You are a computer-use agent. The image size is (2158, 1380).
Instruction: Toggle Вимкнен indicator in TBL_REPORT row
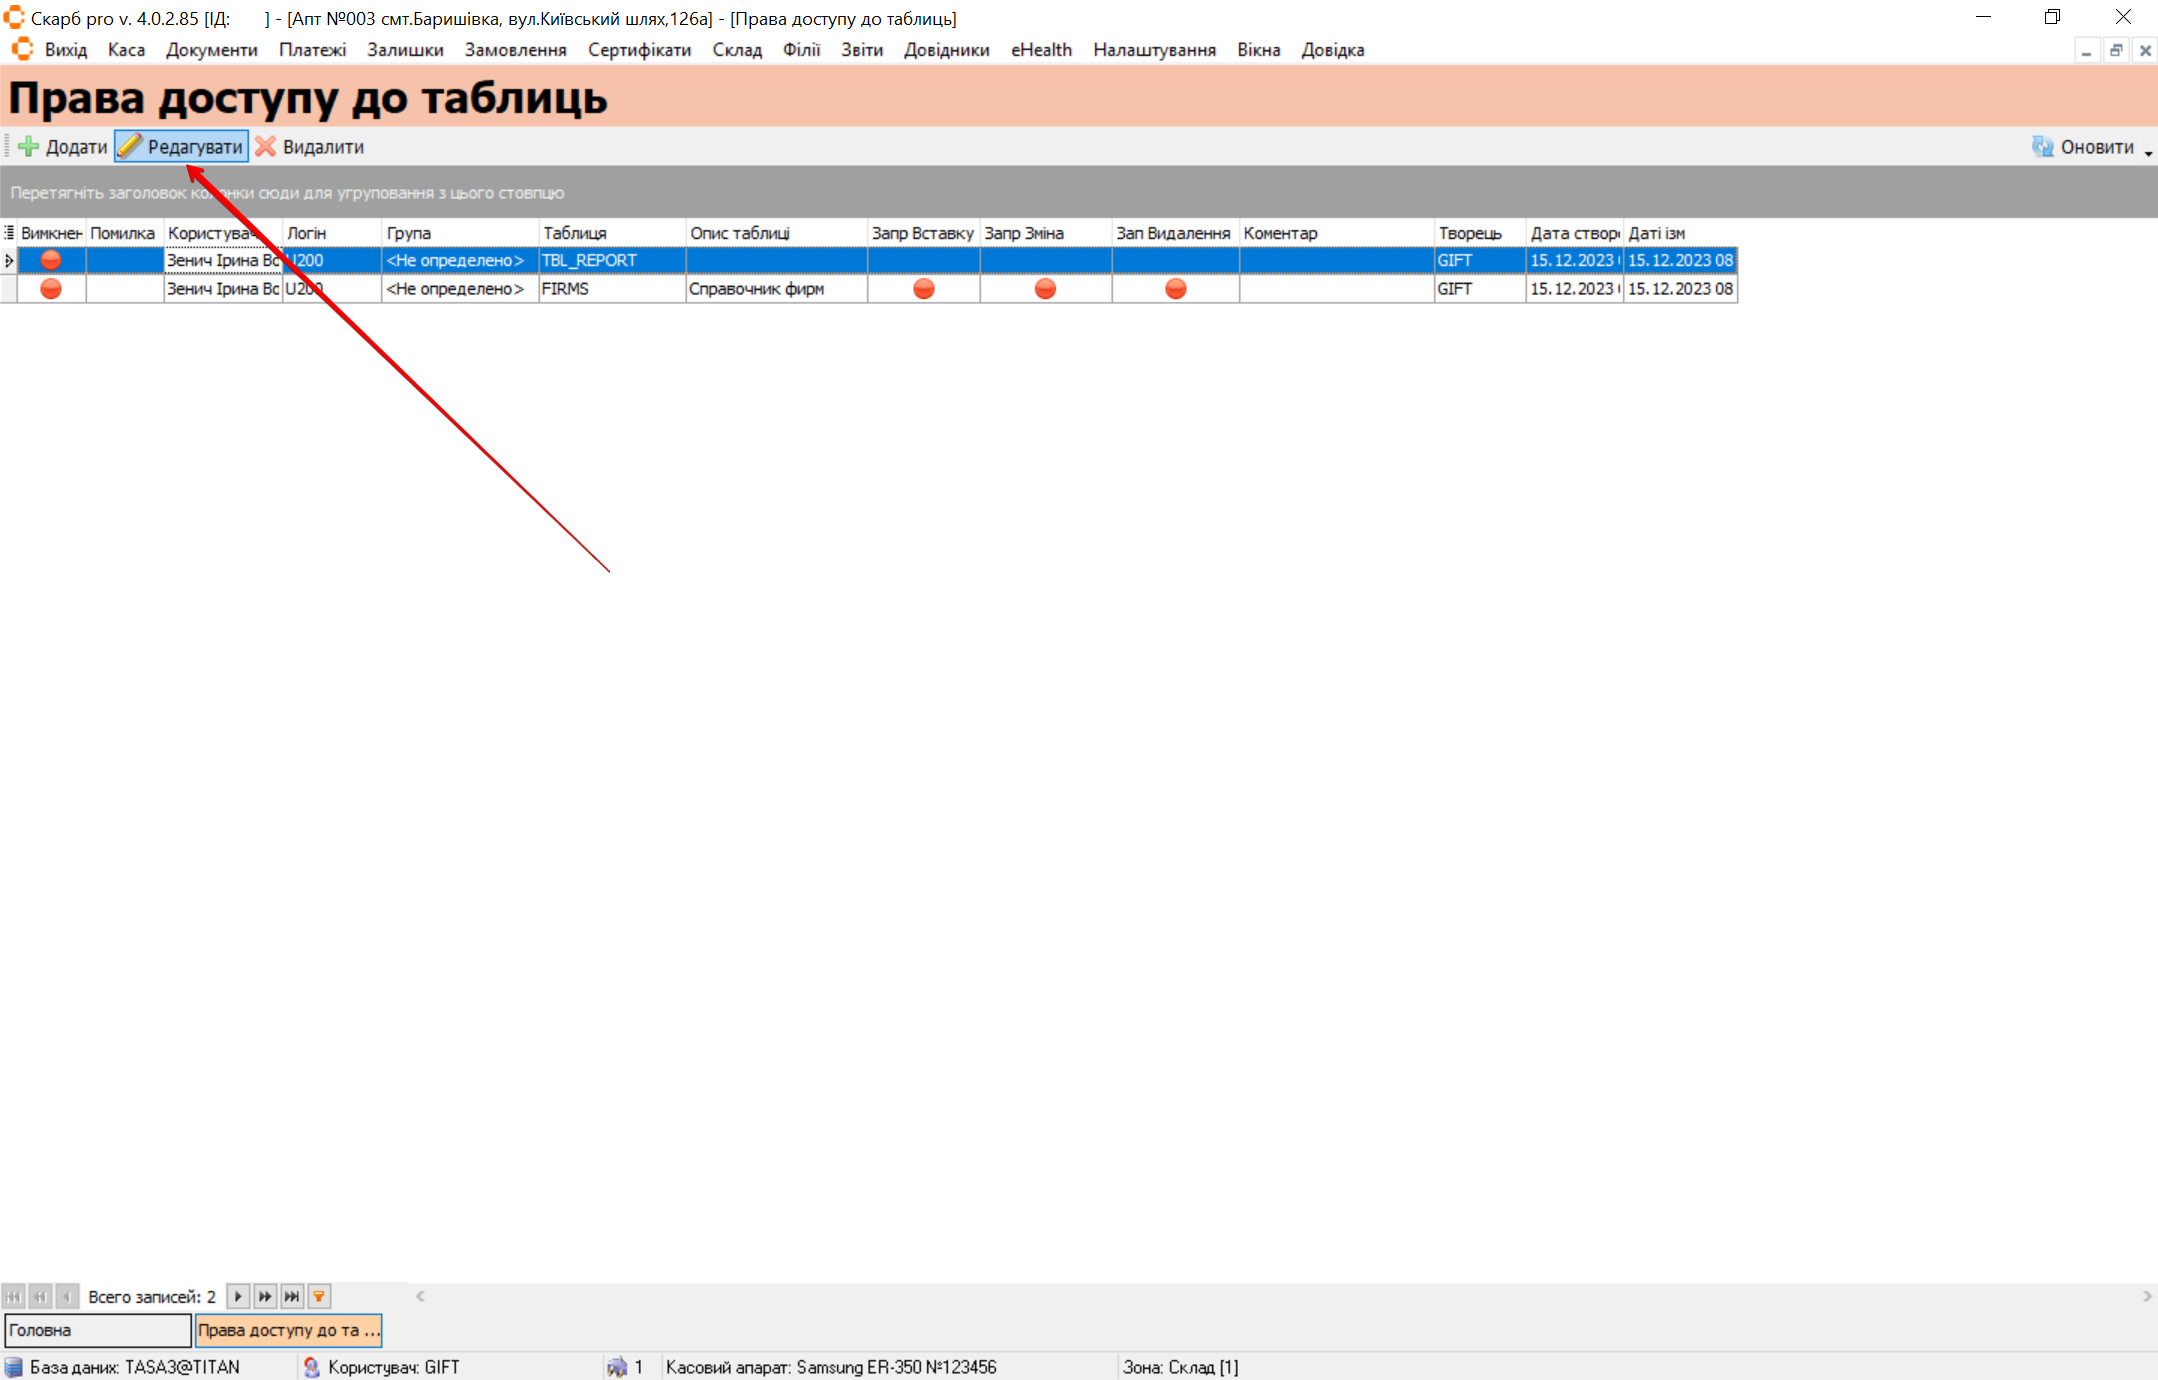[x=51, y=260]
